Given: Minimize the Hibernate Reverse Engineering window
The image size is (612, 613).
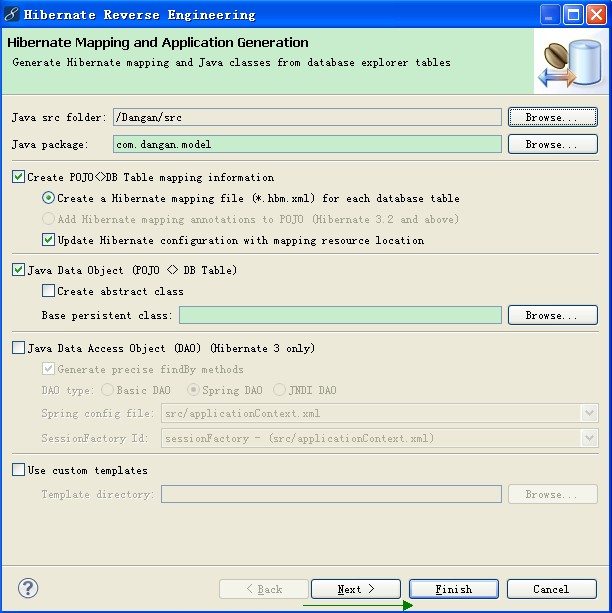Looking at the screenshot, I should click(549, 15).
